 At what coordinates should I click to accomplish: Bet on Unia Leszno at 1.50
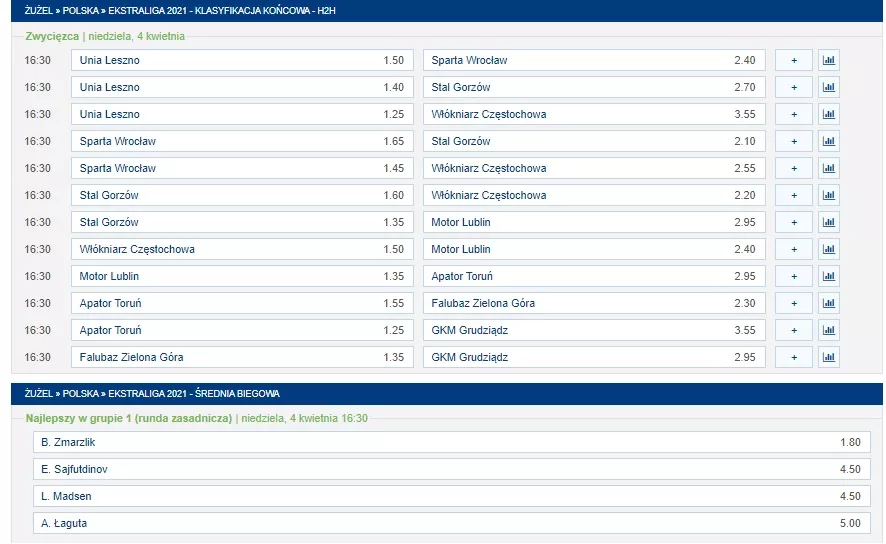pyautogui.click(x=242, y=60)
